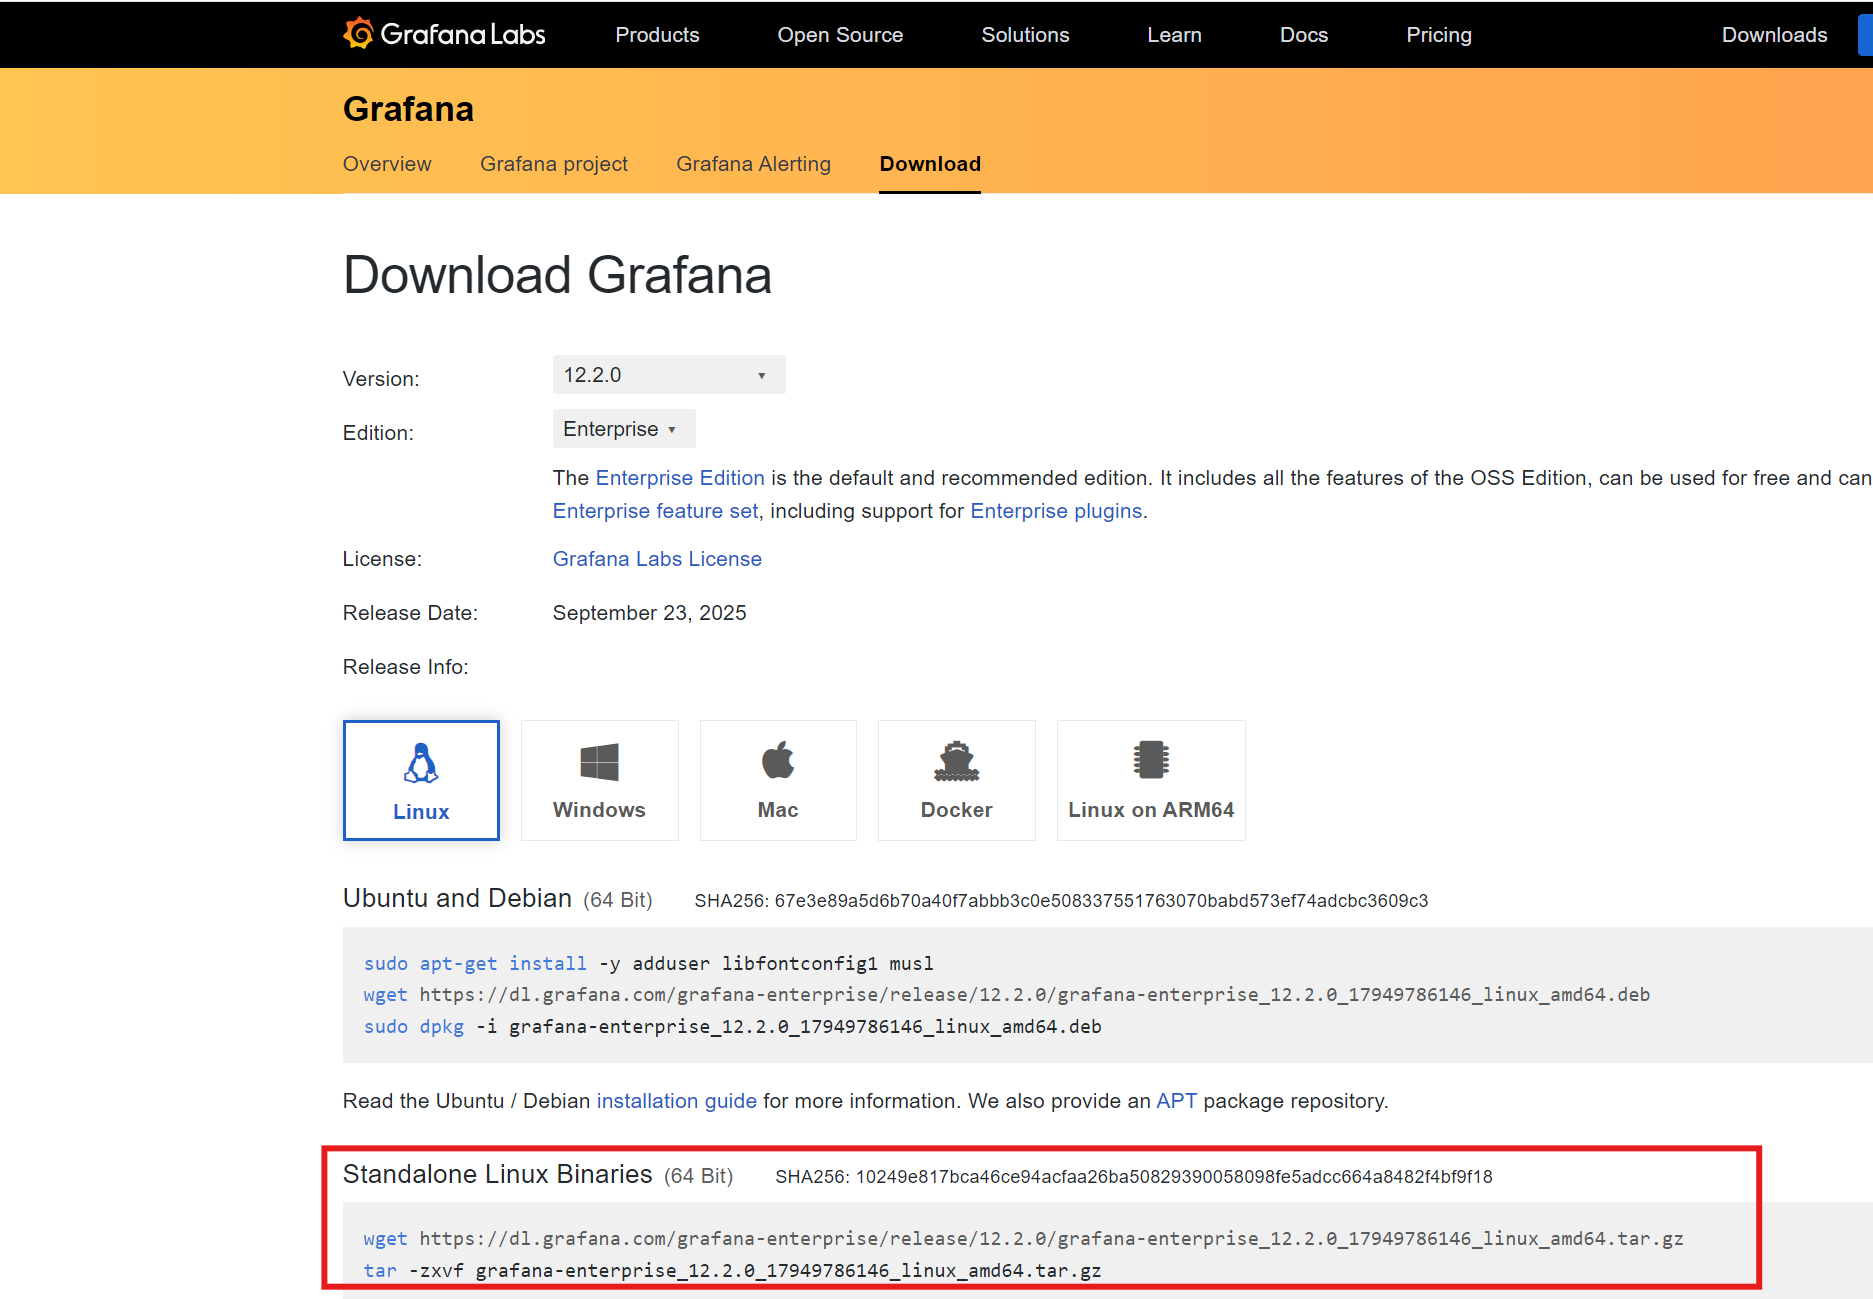
Task: Select the Docker platform tile
Action: coord(956,780)
